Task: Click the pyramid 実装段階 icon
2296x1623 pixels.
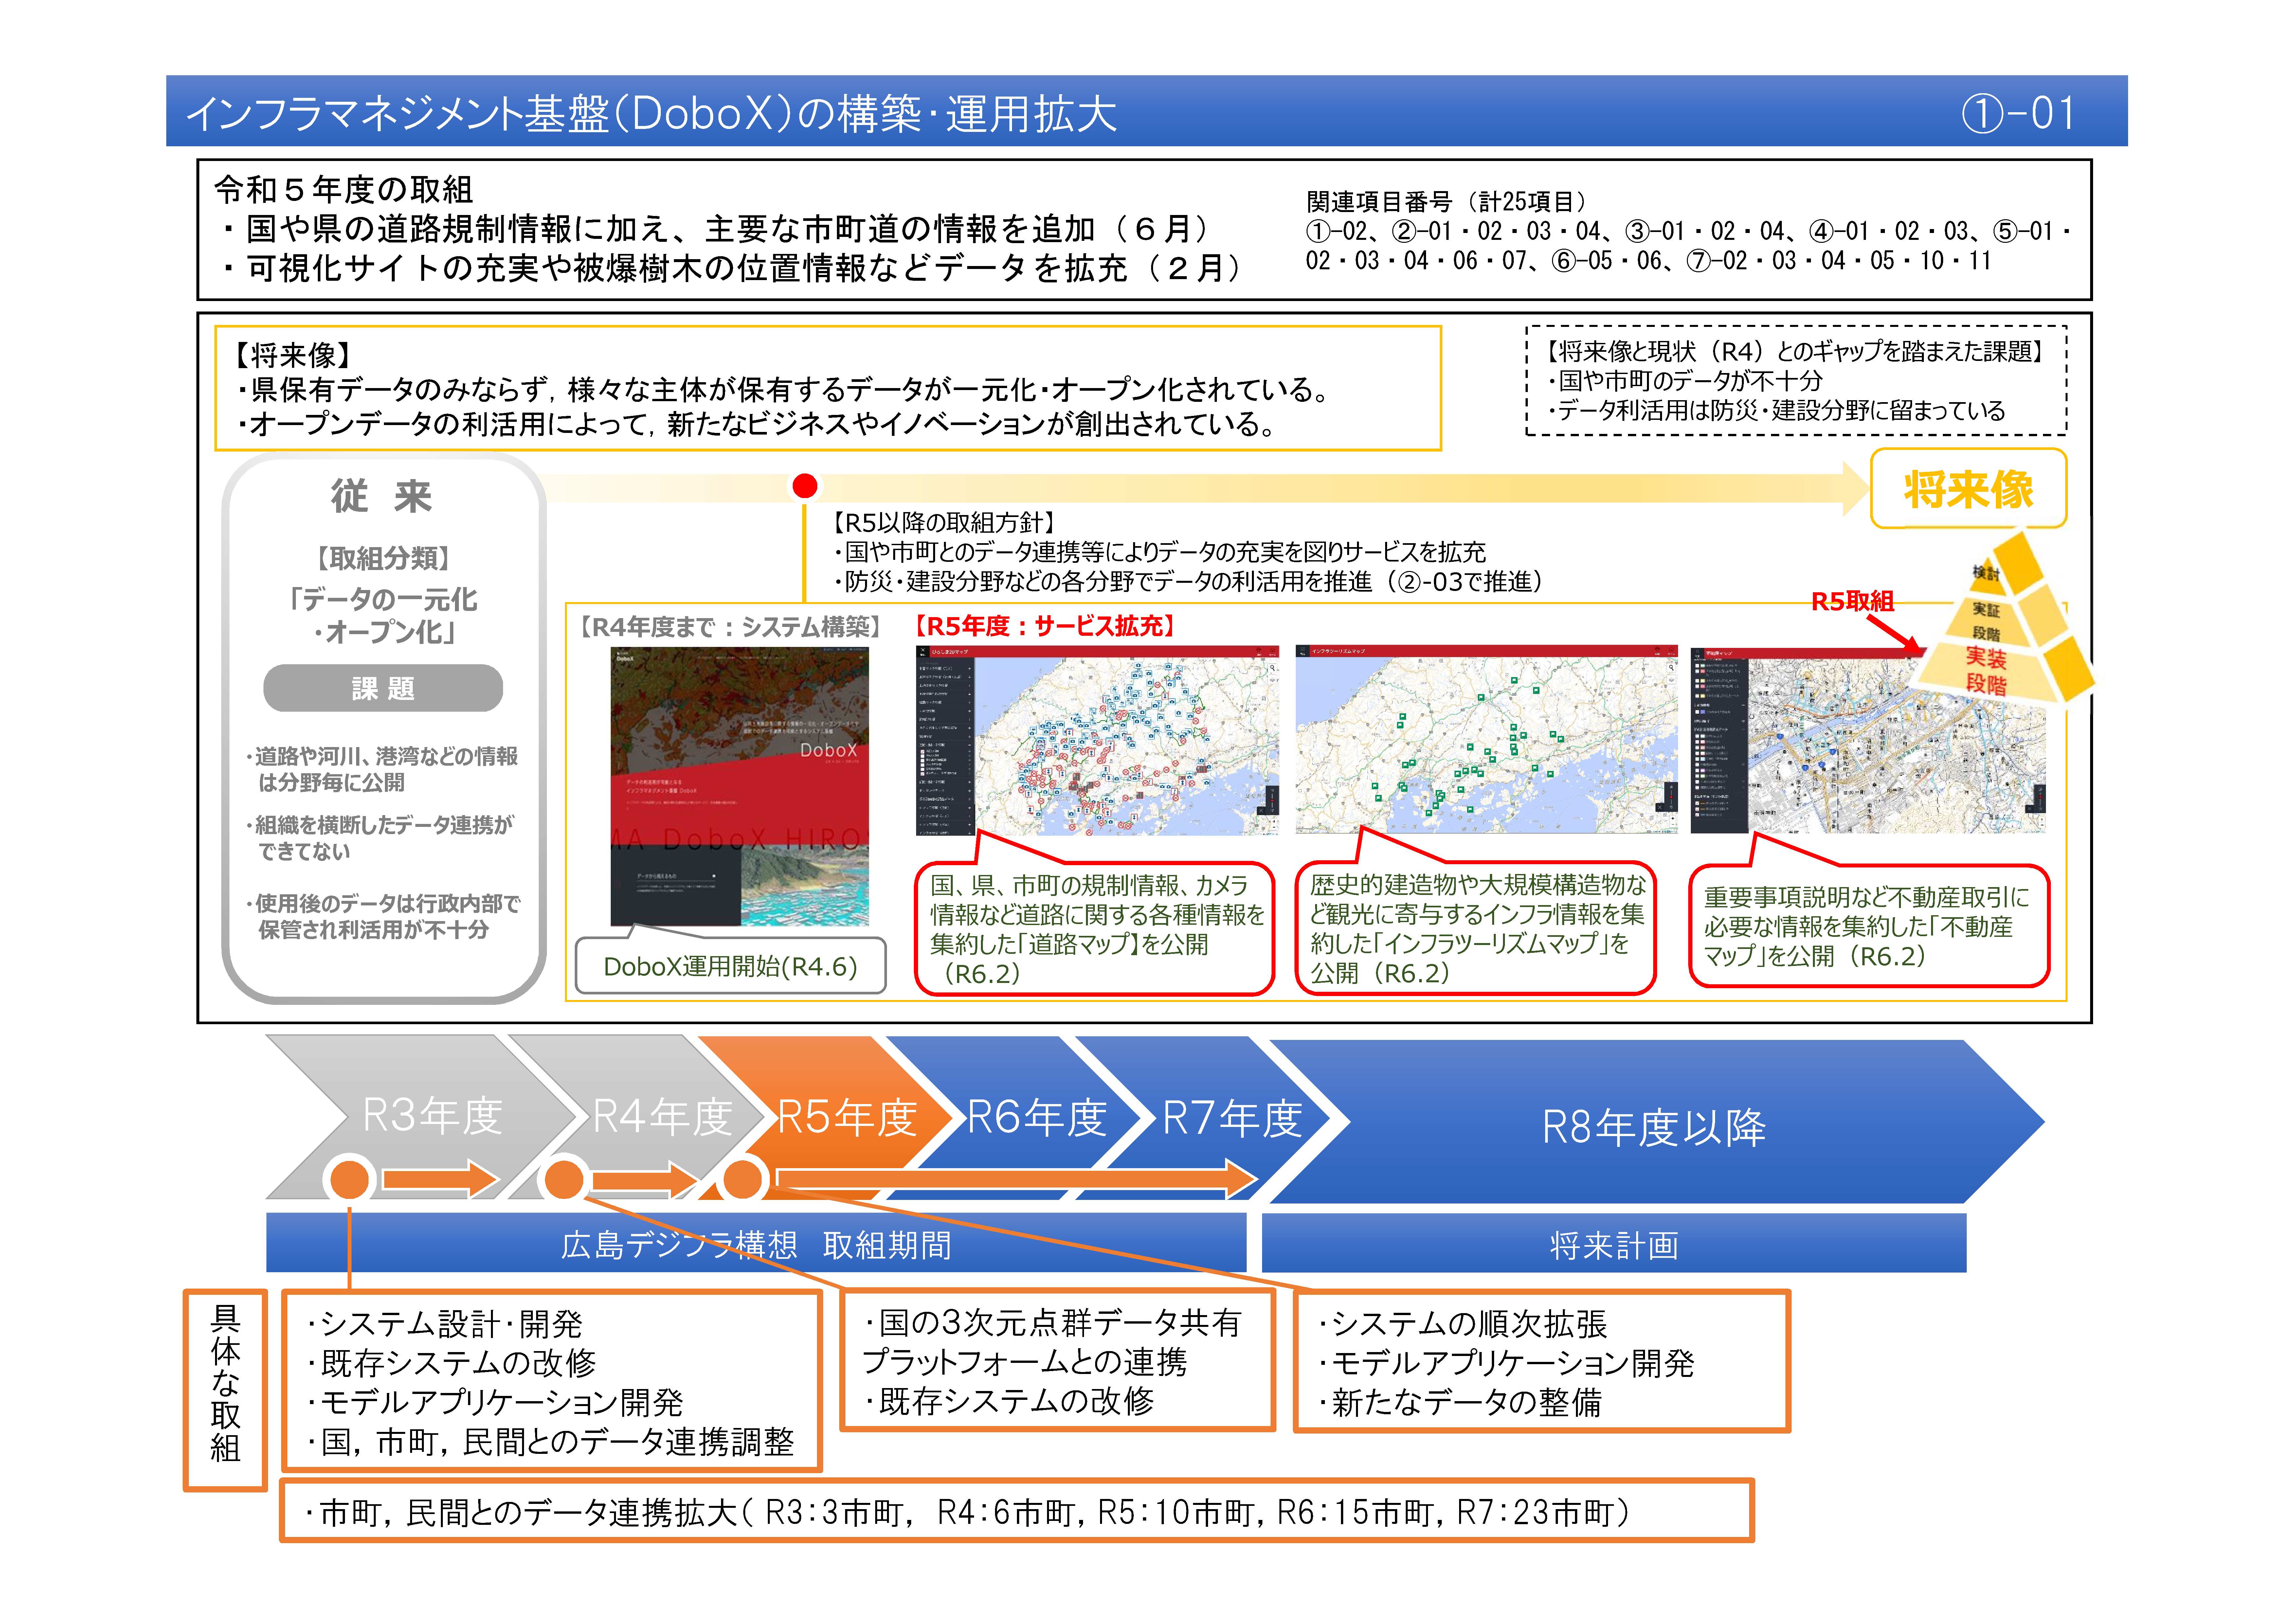Action: tap(1986, 670)
